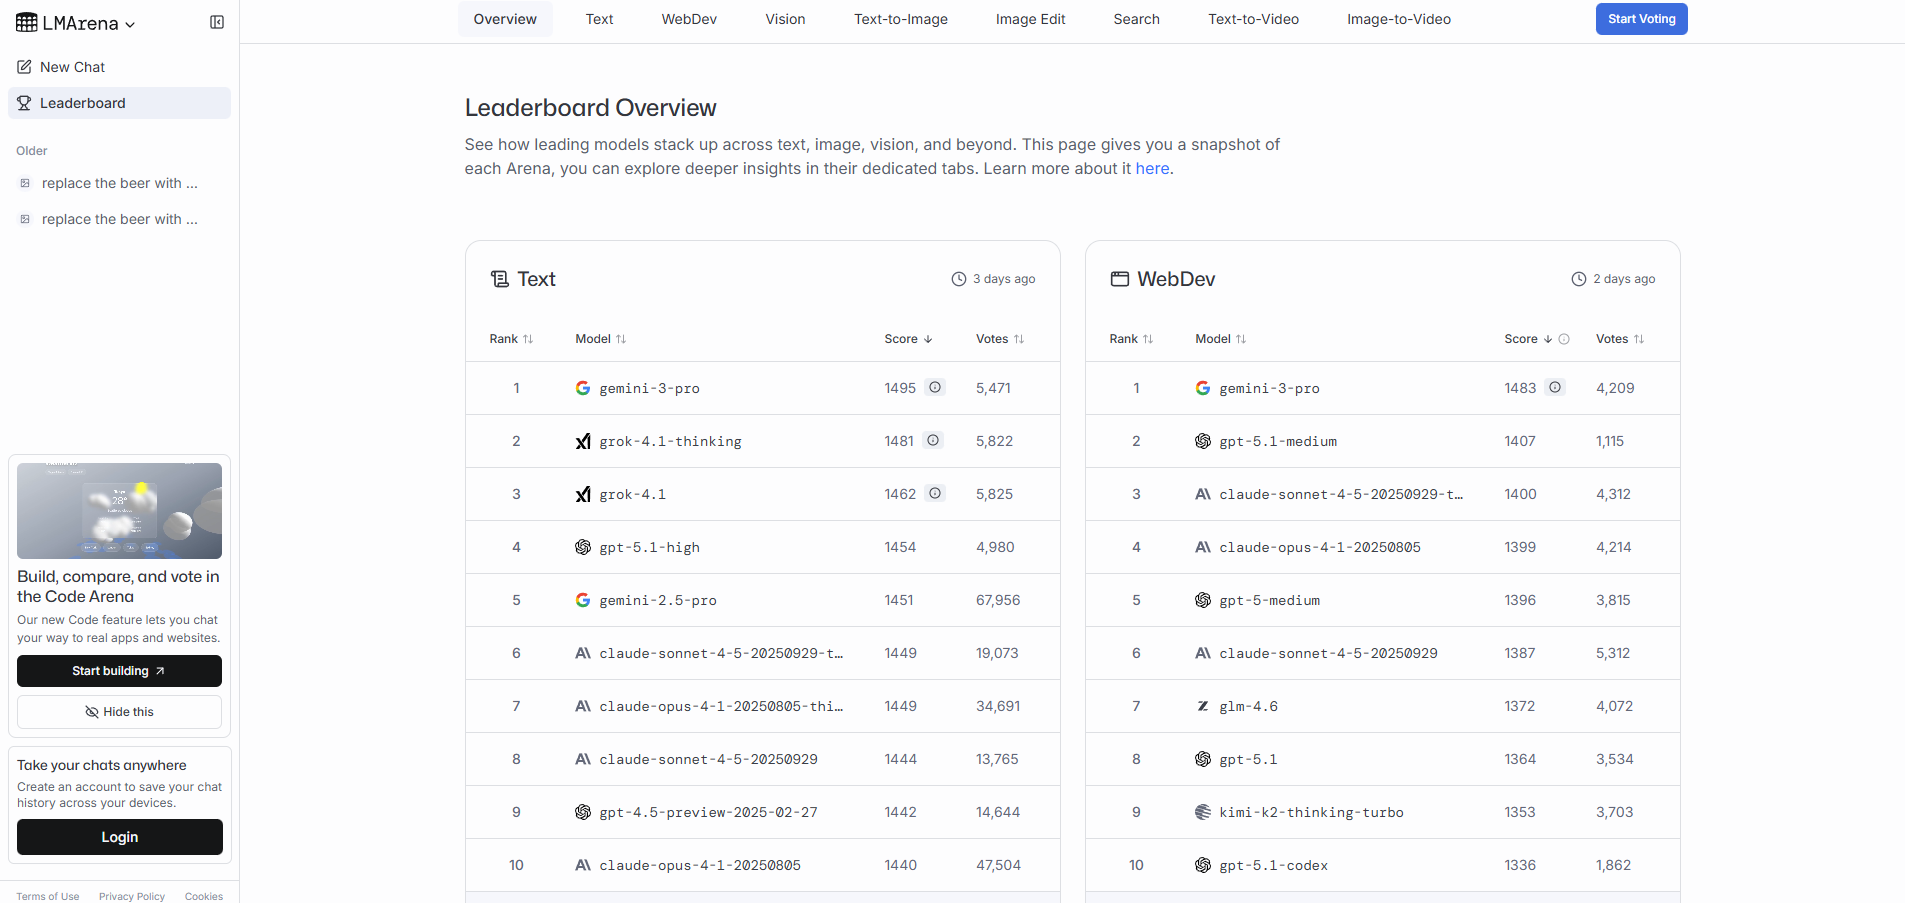This screenshot has width=1905, height=903.
Task: Switch to the Overview tab
Action: coord(505,19)
